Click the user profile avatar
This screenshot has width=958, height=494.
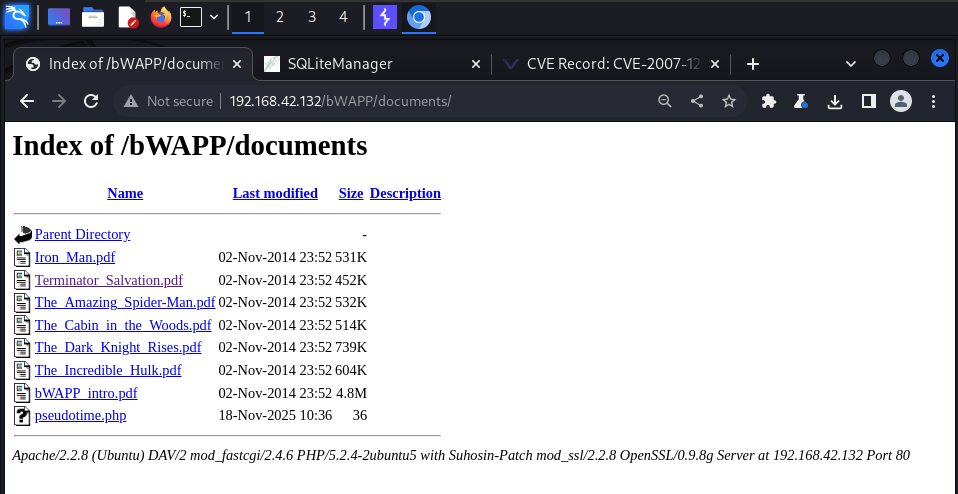(x=901, y=101)
